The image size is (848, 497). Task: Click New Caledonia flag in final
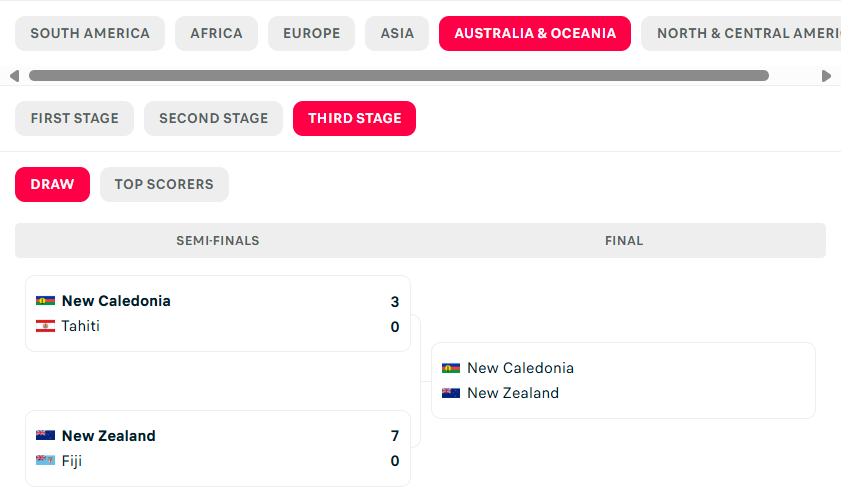coord(451,368)
